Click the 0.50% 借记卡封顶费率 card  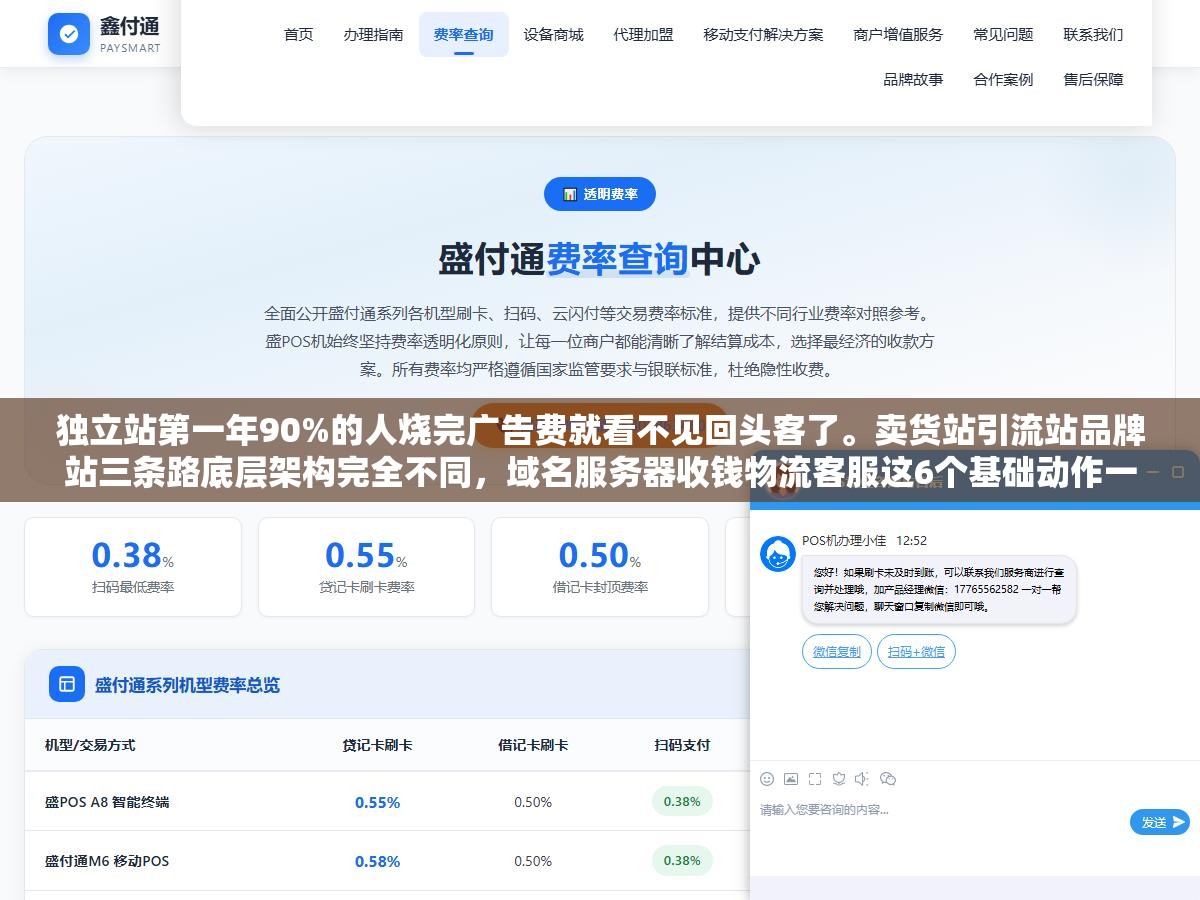600,566
